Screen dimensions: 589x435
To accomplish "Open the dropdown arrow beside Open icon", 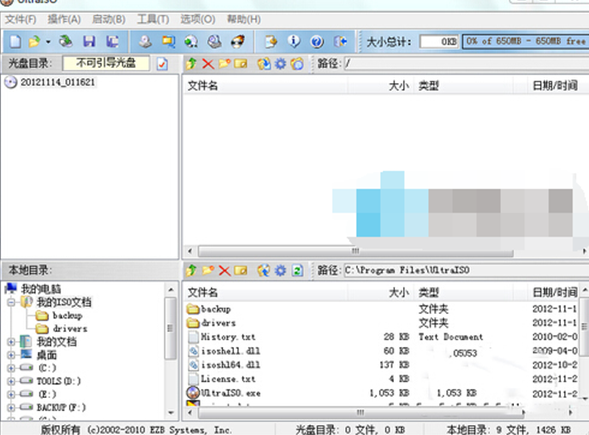I will (48, 42).
